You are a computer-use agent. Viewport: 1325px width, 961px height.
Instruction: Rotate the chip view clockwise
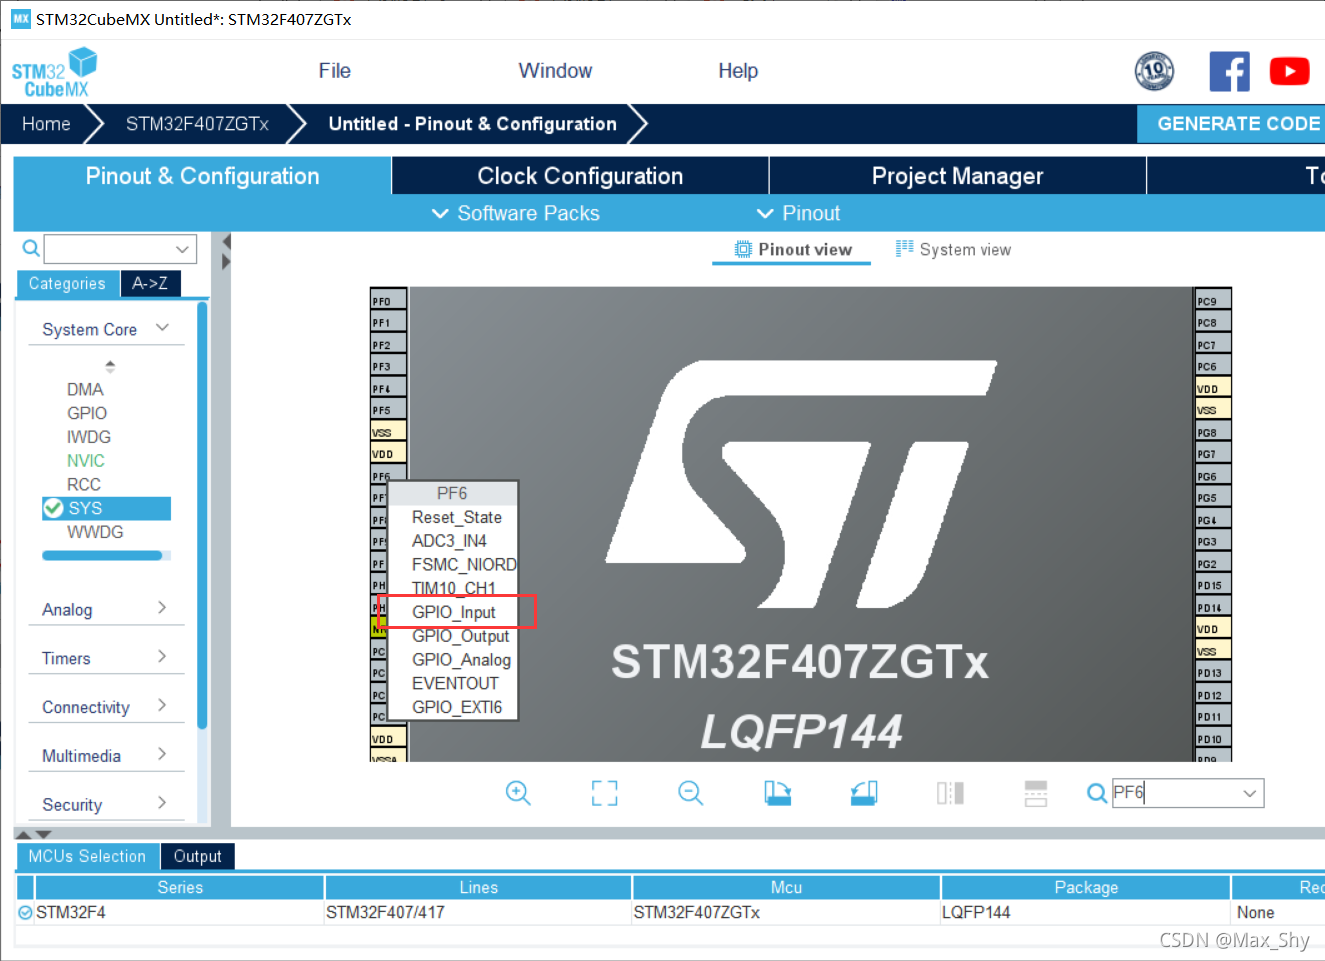(x=777, y=793)
